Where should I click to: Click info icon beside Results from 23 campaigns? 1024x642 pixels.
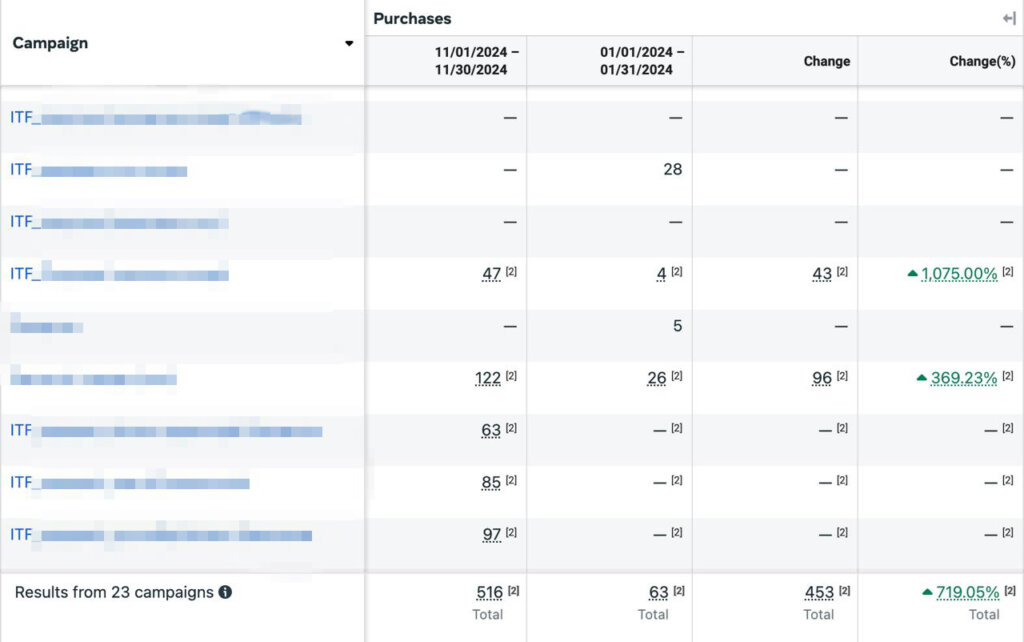(x=225, y=592)
